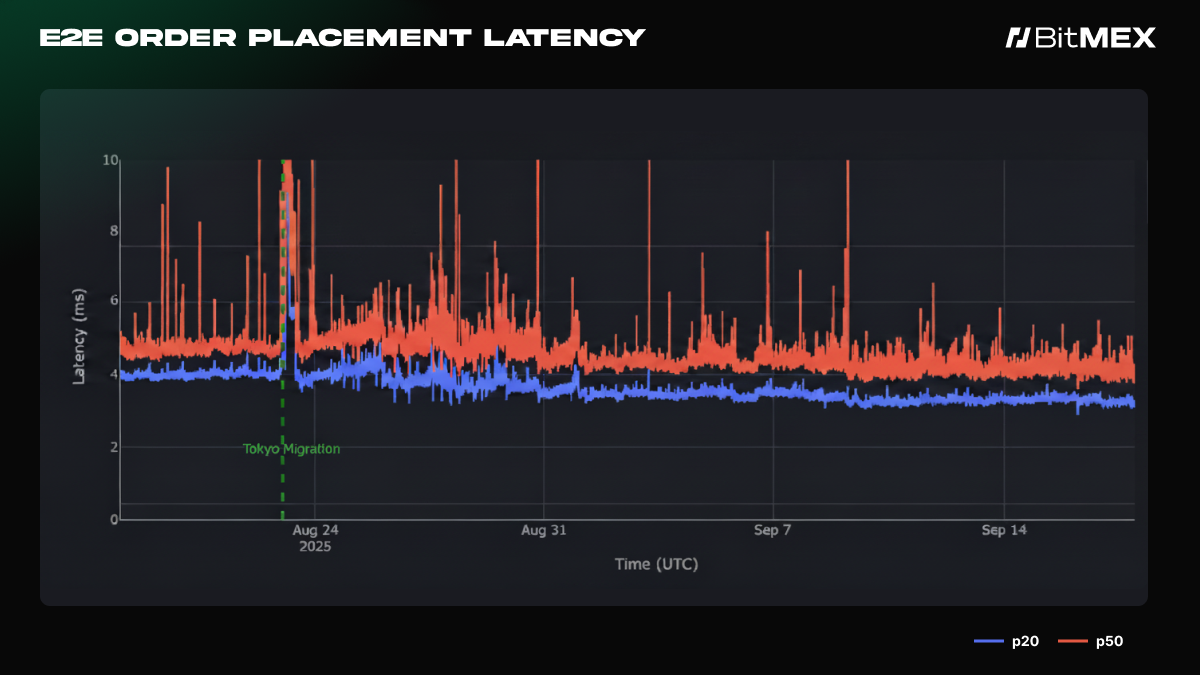Click the BitMEX logo slash icon
Viewport: 1200px width, 675px height.
pyautogui.click(x=1017, y=38)
